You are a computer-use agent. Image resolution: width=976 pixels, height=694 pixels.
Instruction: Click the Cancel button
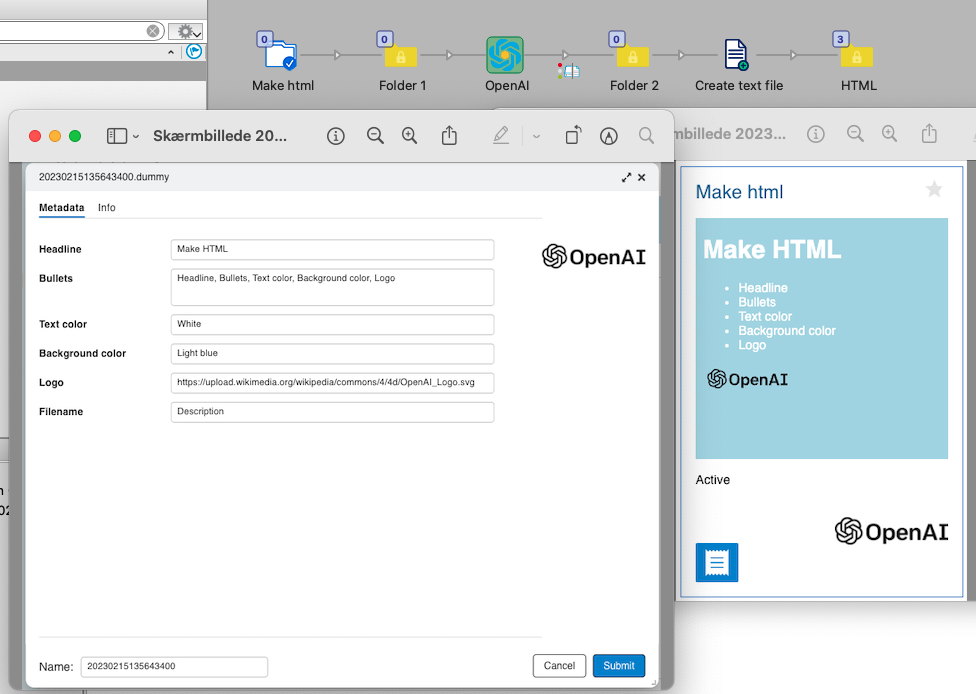click(x=559, y=666)
